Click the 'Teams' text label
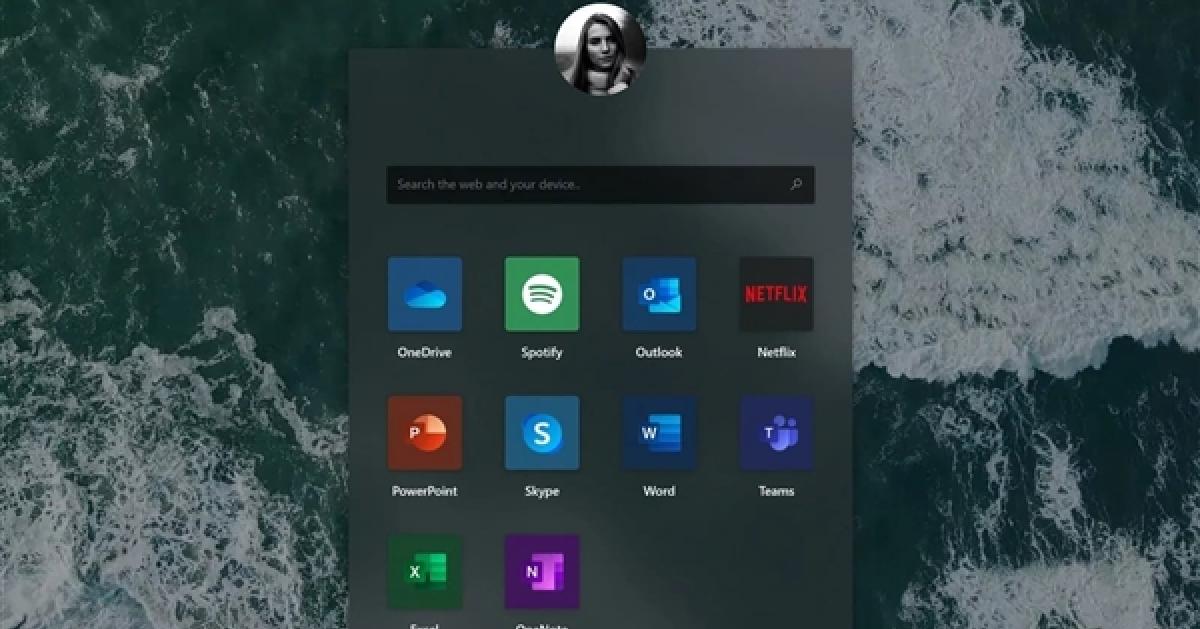Screen dimensions: 1200x629 pyautogui.click(x=776, y=491)
